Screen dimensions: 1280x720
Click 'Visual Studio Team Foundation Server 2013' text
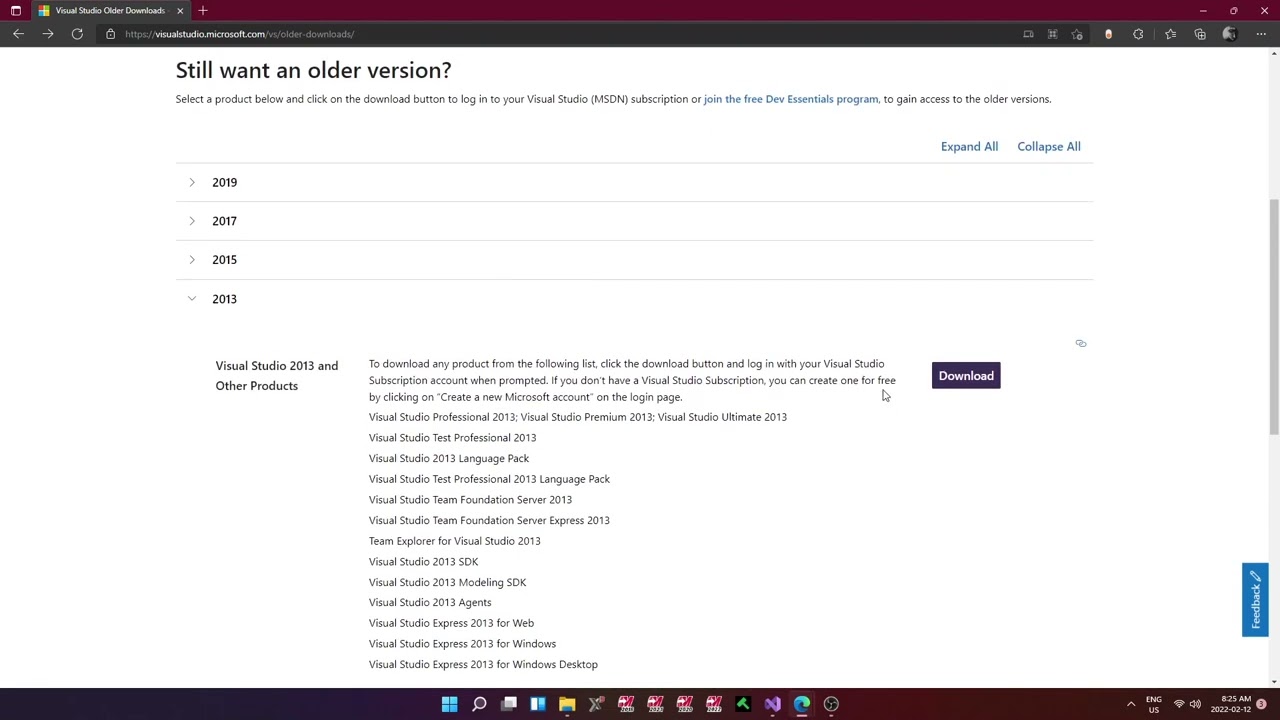470,500
